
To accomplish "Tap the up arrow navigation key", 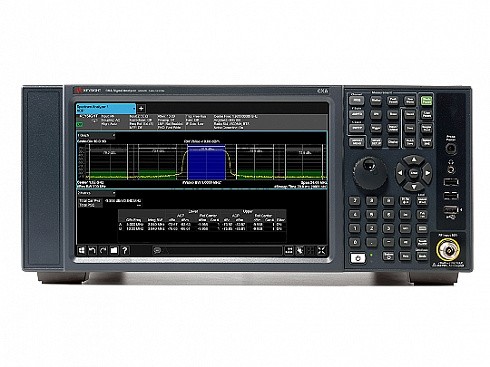I will tap(414, 160).
